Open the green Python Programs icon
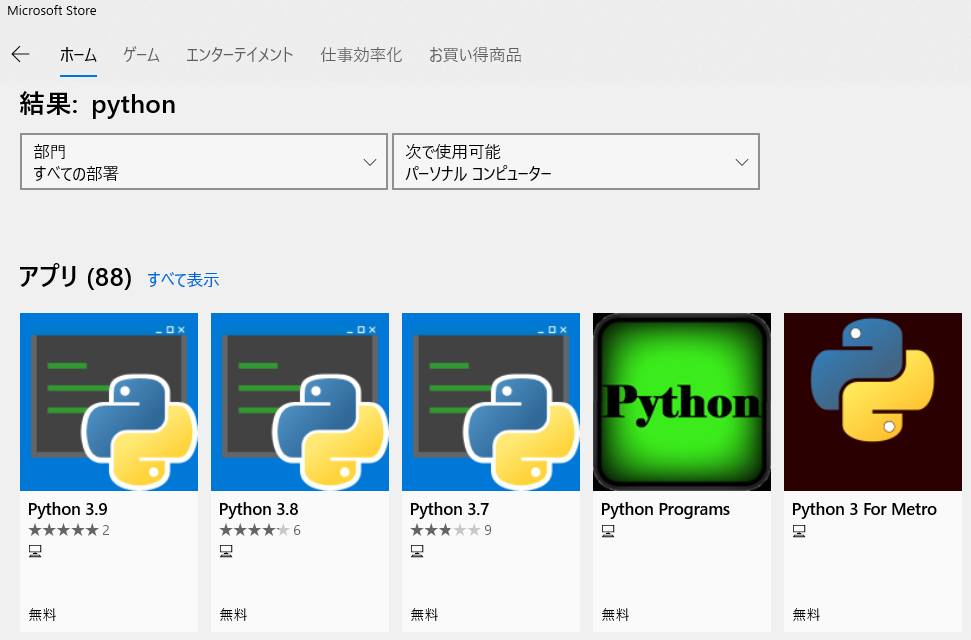Viewport: 971px width, 640px height. click(x=682, y=402)
